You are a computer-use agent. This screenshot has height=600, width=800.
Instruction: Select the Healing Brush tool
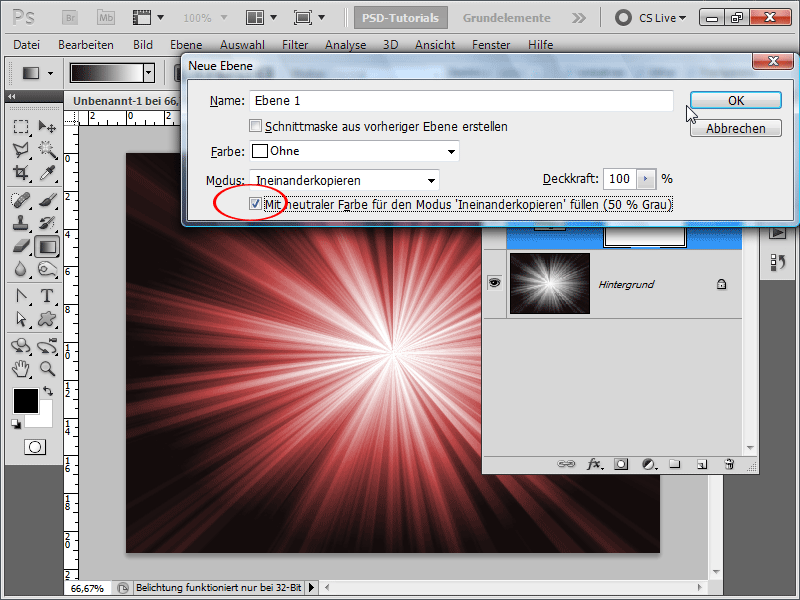[21, 200]
